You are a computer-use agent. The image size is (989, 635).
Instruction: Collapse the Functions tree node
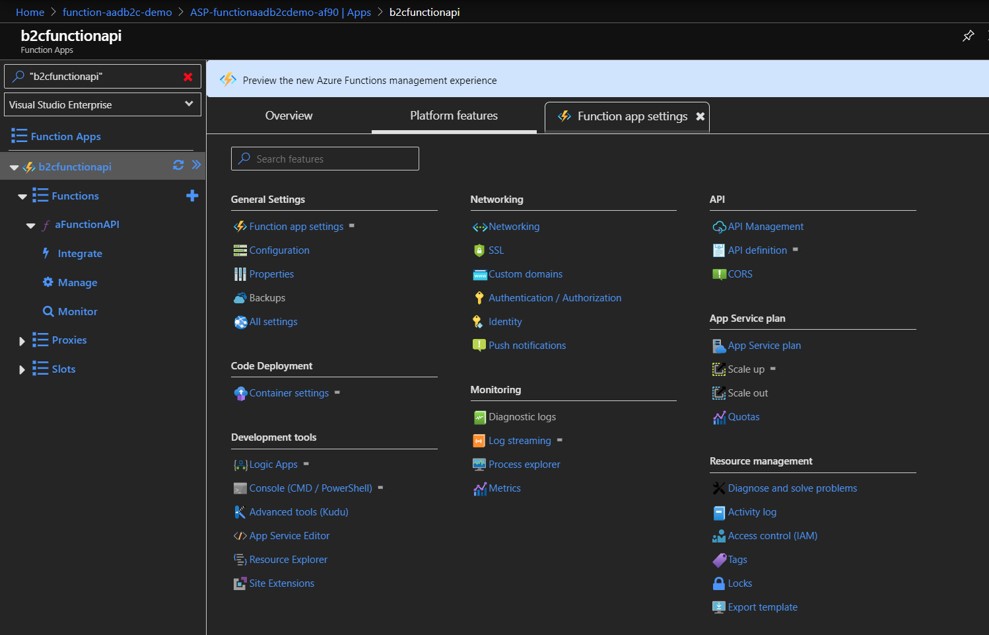click(22, 196)
